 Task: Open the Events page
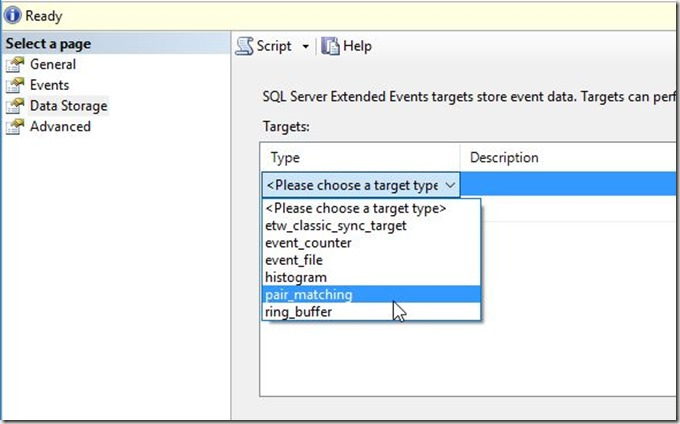pos(49,85)
